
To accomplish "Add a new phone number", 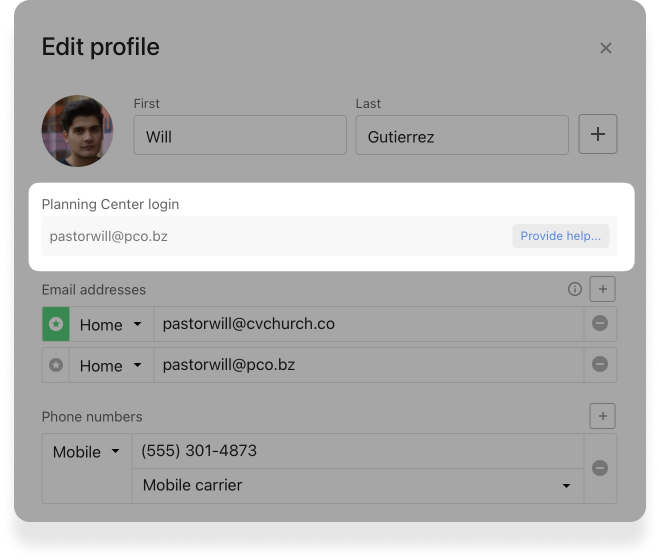I will click(602, 416).
